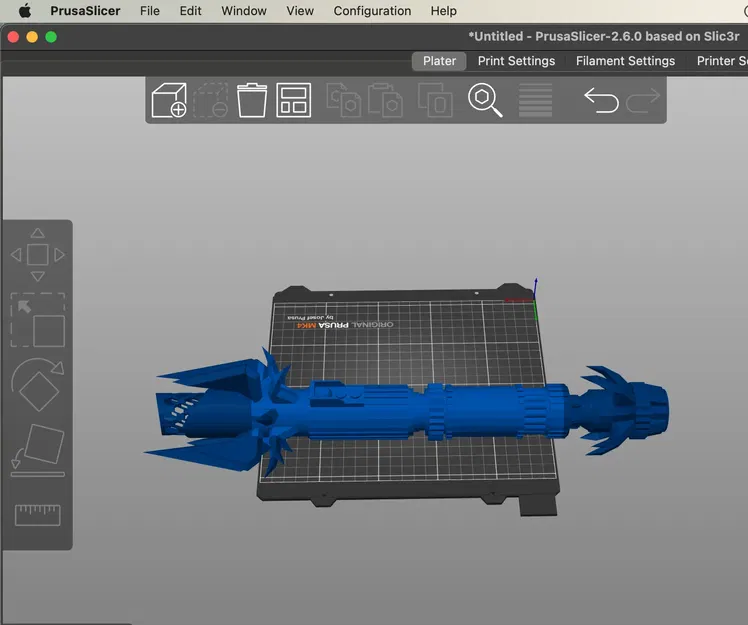Image resolution: width=748 pixels, height=625 pixels.
Task: Open the Configuration menu
Action: (x=372, y=10)
